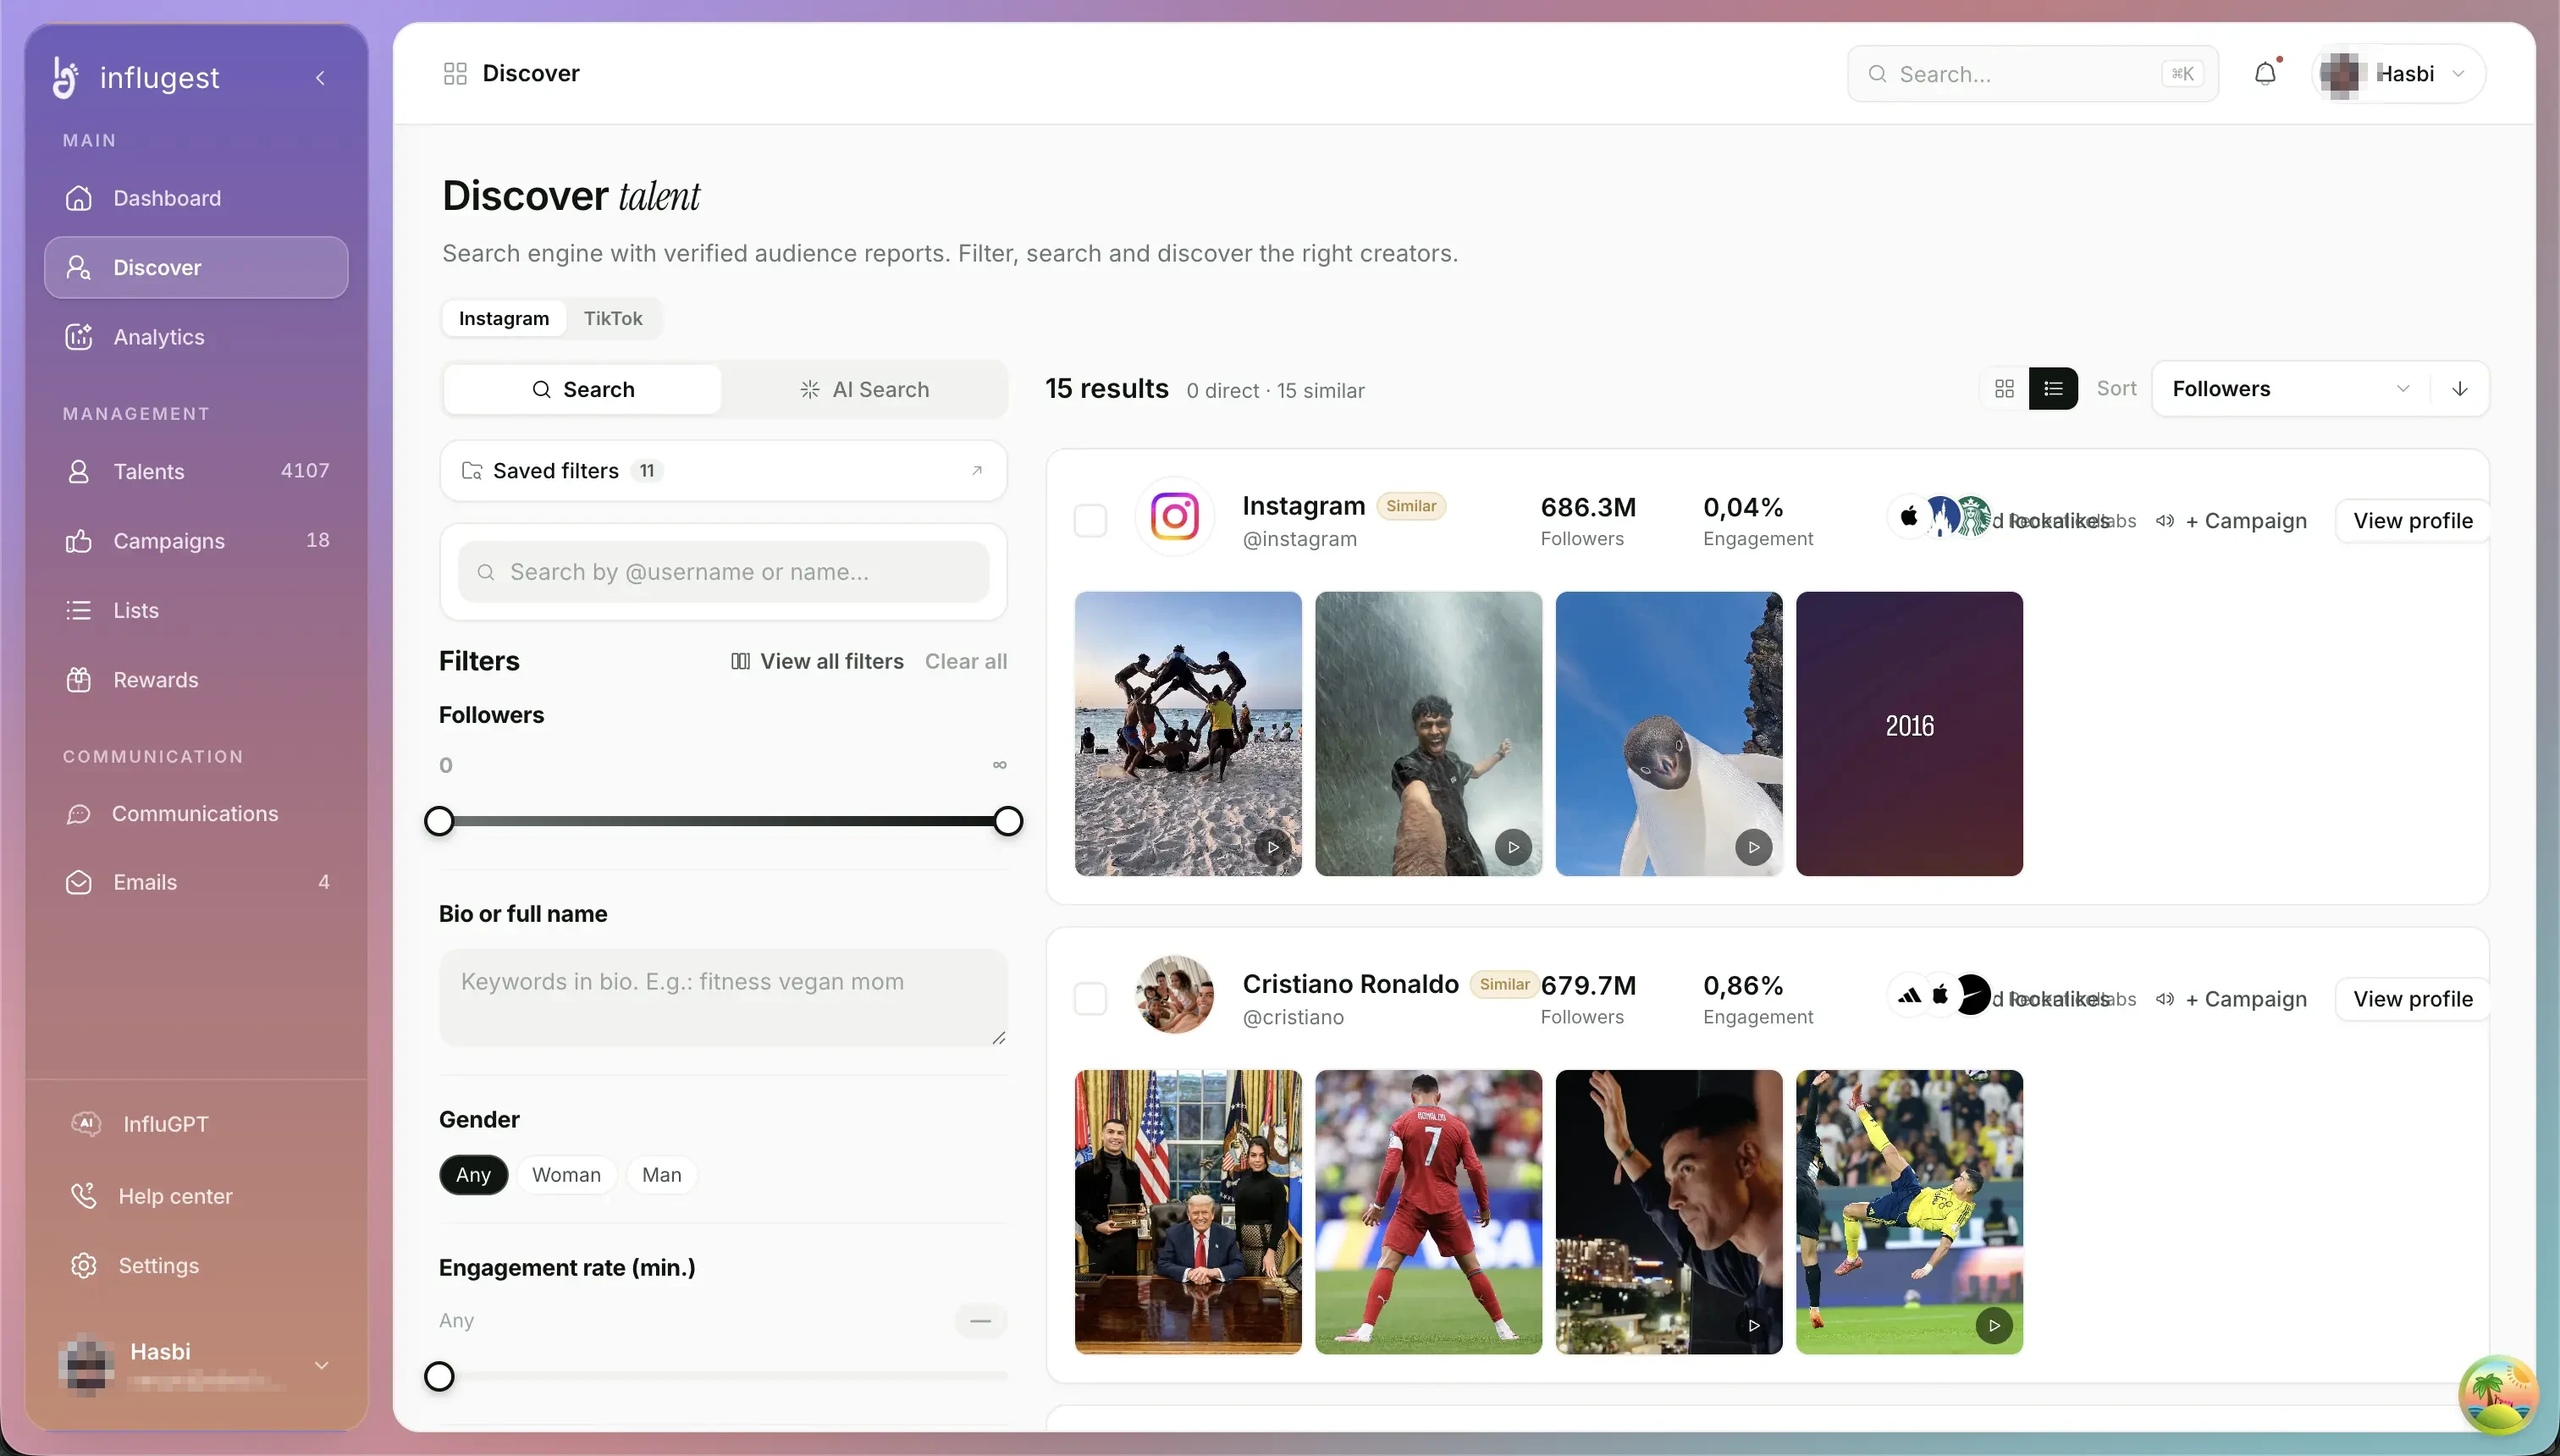Open Cristiano's Oval Office photo thumbnail

1188,1212
